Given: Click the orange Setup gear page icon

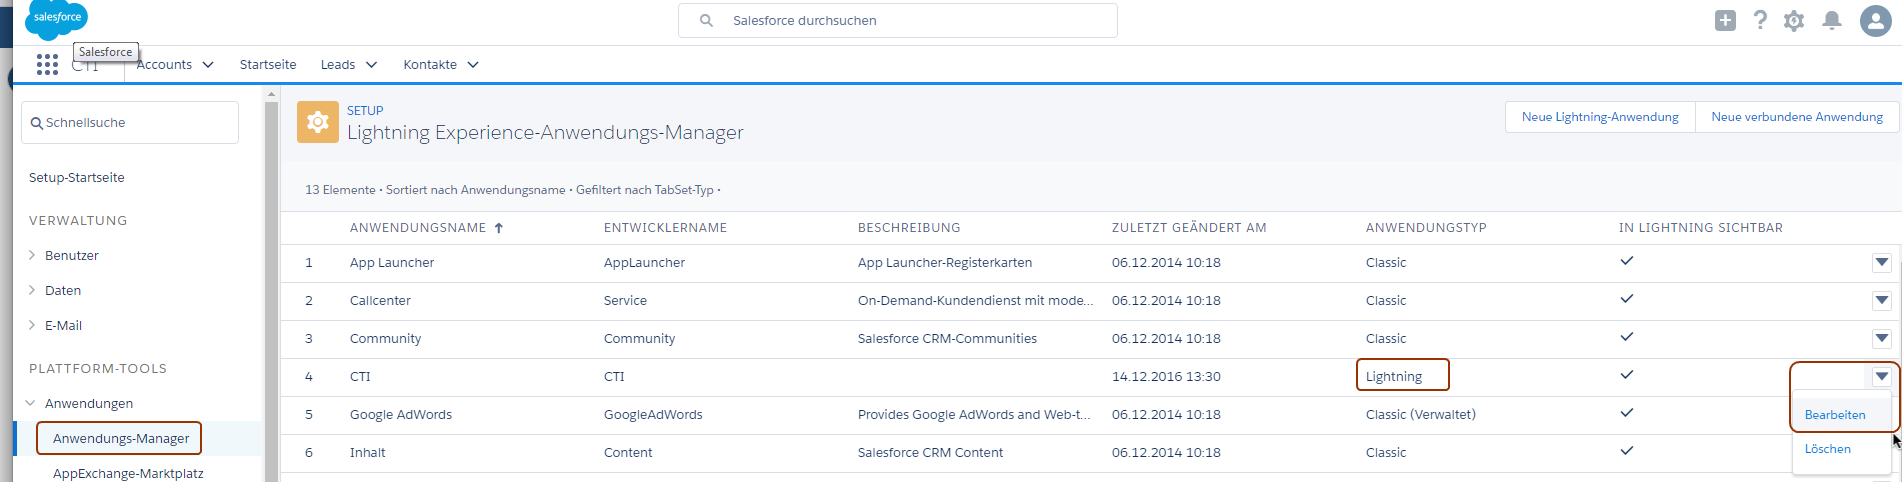Looking at the screenshot, I should [318, 122].
